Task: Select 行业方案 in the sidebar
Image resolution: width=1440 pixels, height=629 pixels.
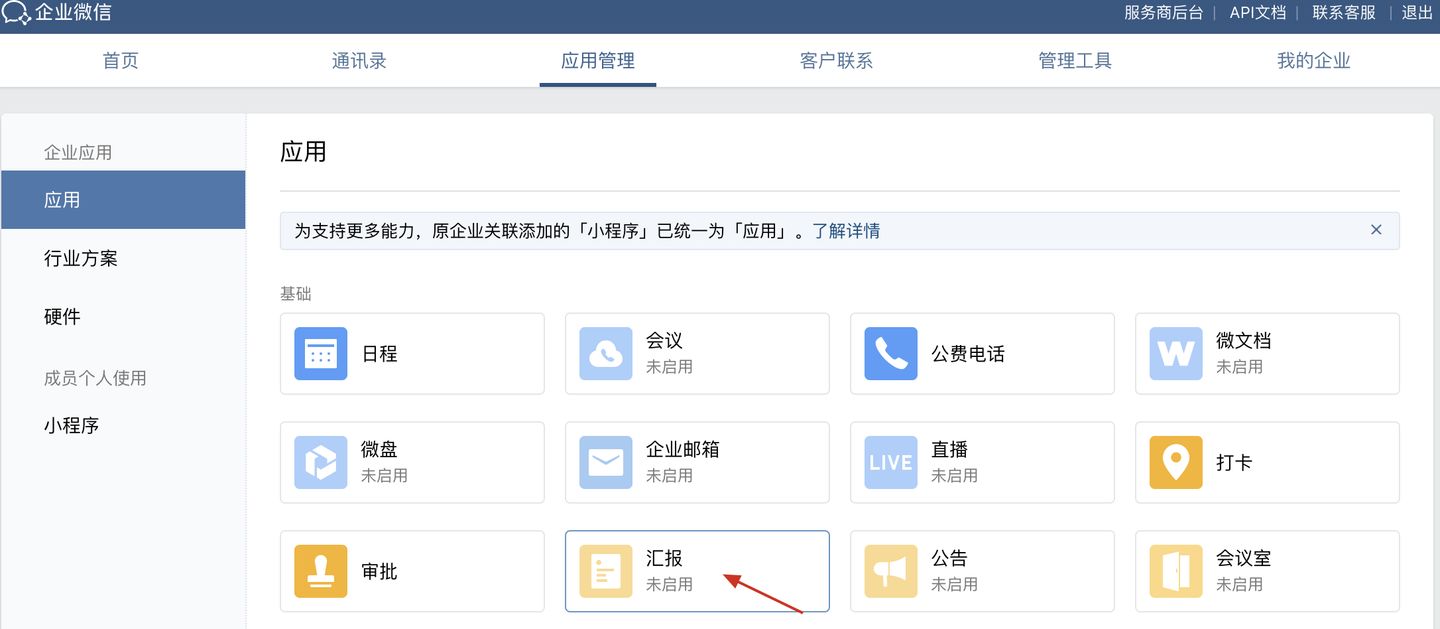Action: 81,259
